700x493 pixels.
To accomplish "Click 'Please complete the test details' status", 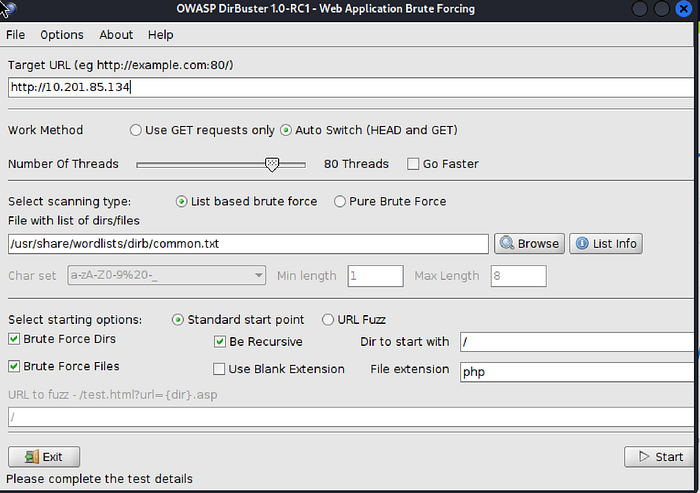I will (x=99, y=479).
